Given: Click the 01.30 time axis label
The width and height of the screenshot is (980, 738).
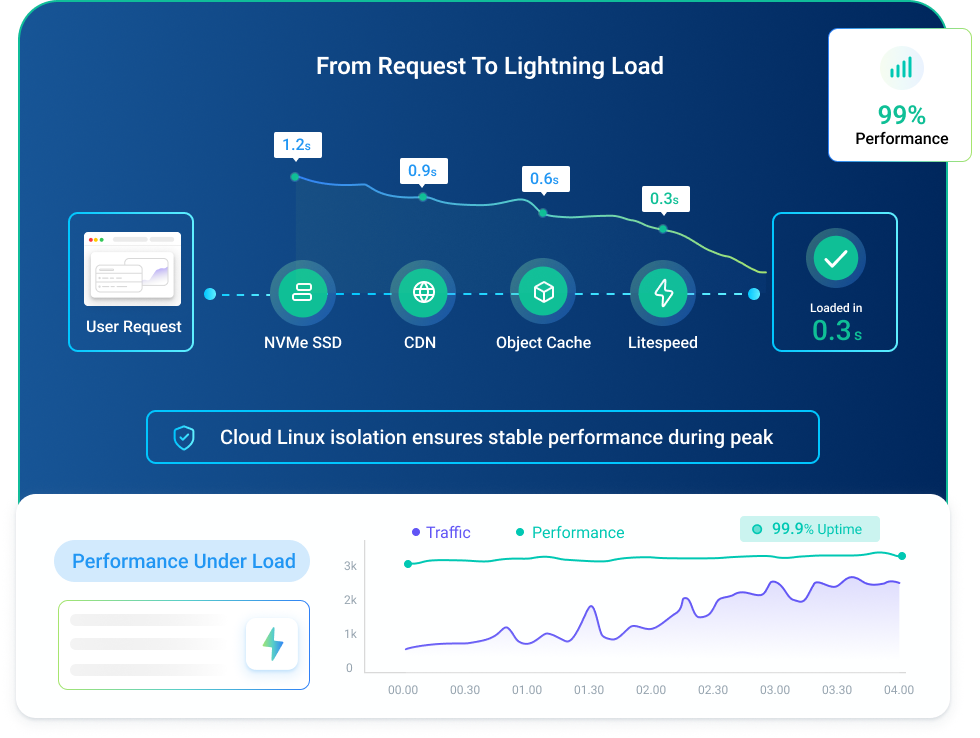Looking at the screenshot, I should click(589, 690).
